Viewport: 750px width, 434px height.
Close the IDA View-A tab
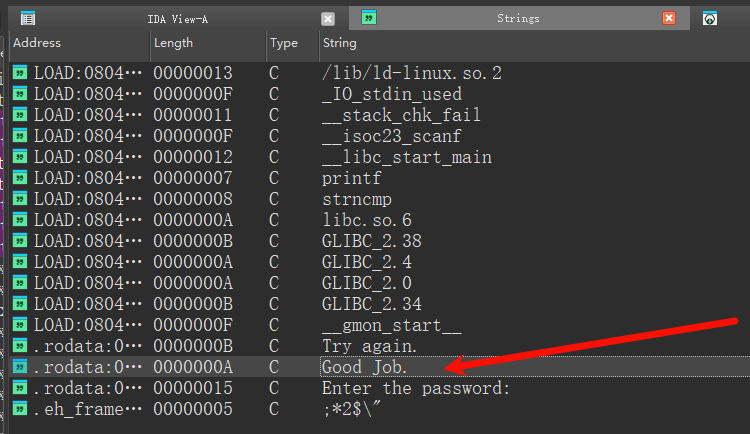click(x=328, y=19)
